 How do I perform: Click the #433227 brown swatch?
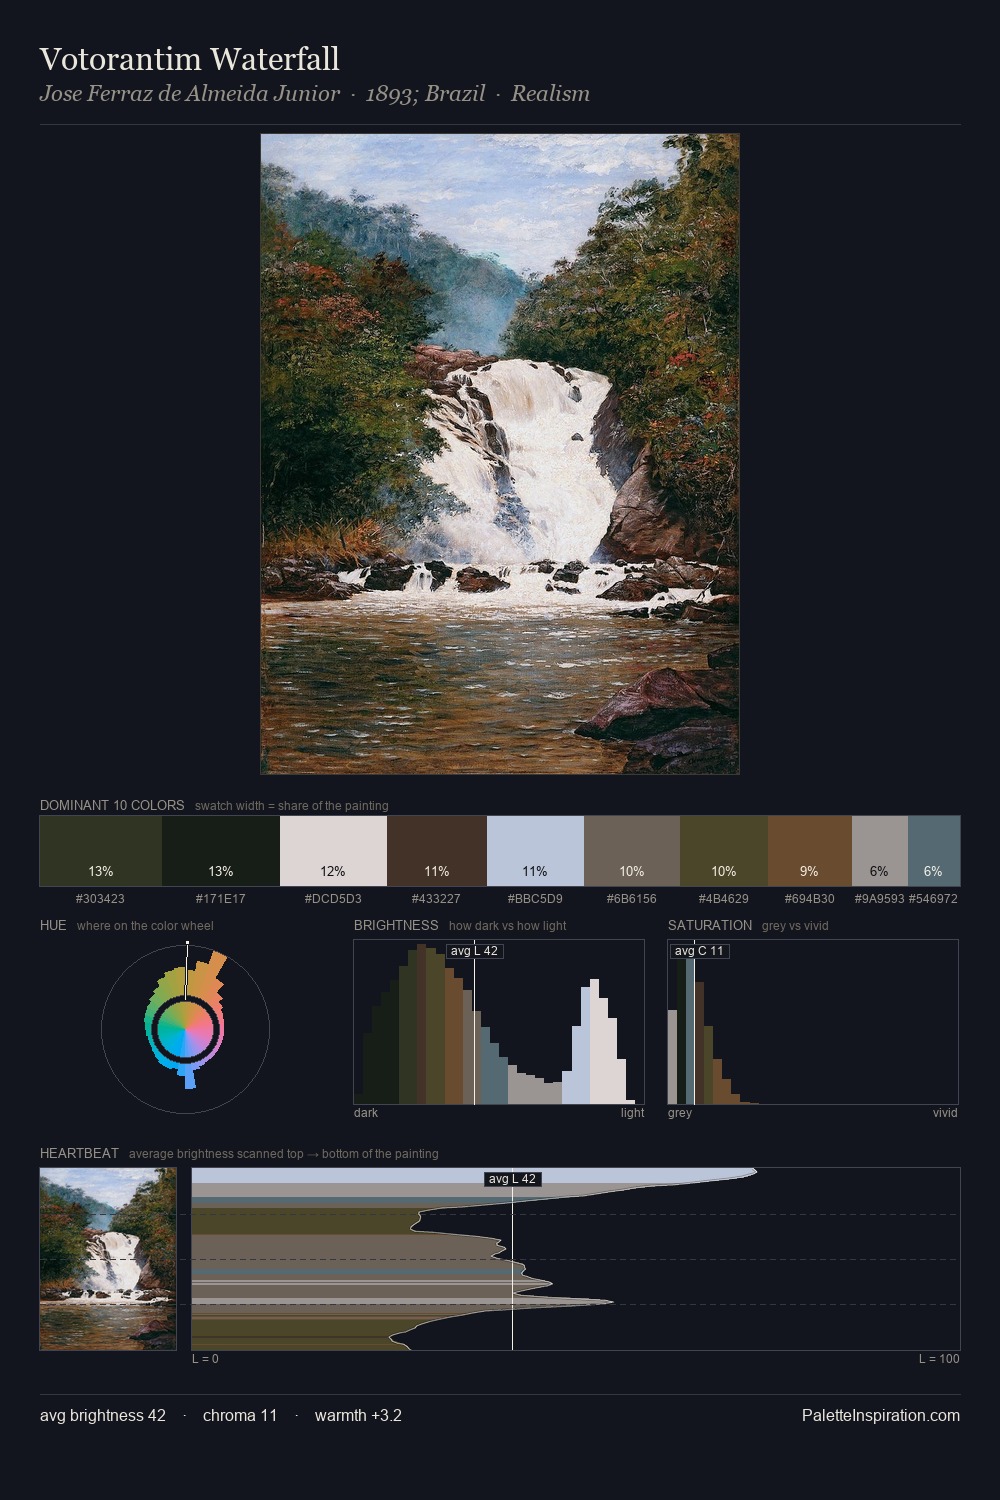pyautogui.click(x=437, y=851)
